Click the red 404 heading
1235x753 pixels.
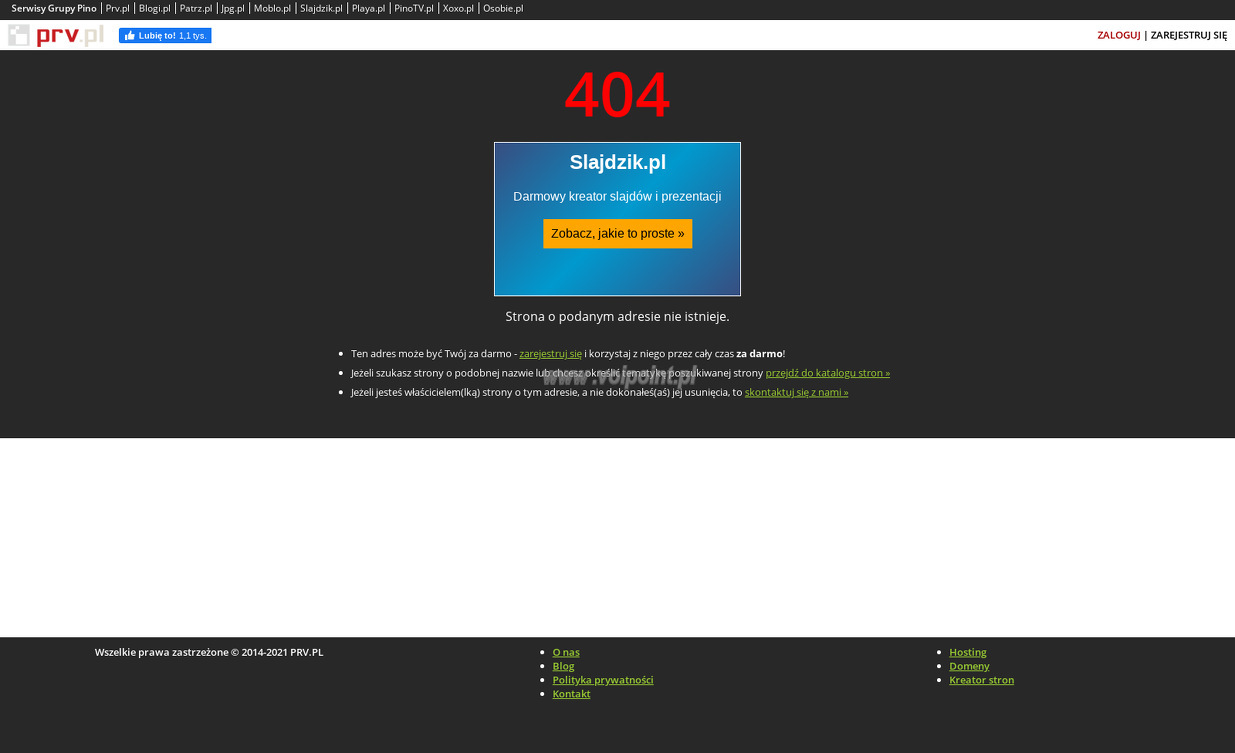click(x=617, y=96)
